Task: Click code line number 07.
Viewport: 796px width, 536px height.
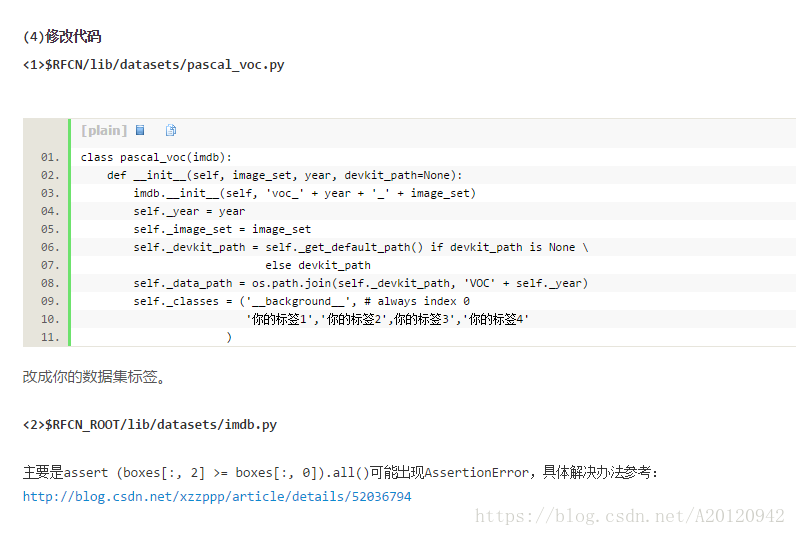Action: [50, 265]
